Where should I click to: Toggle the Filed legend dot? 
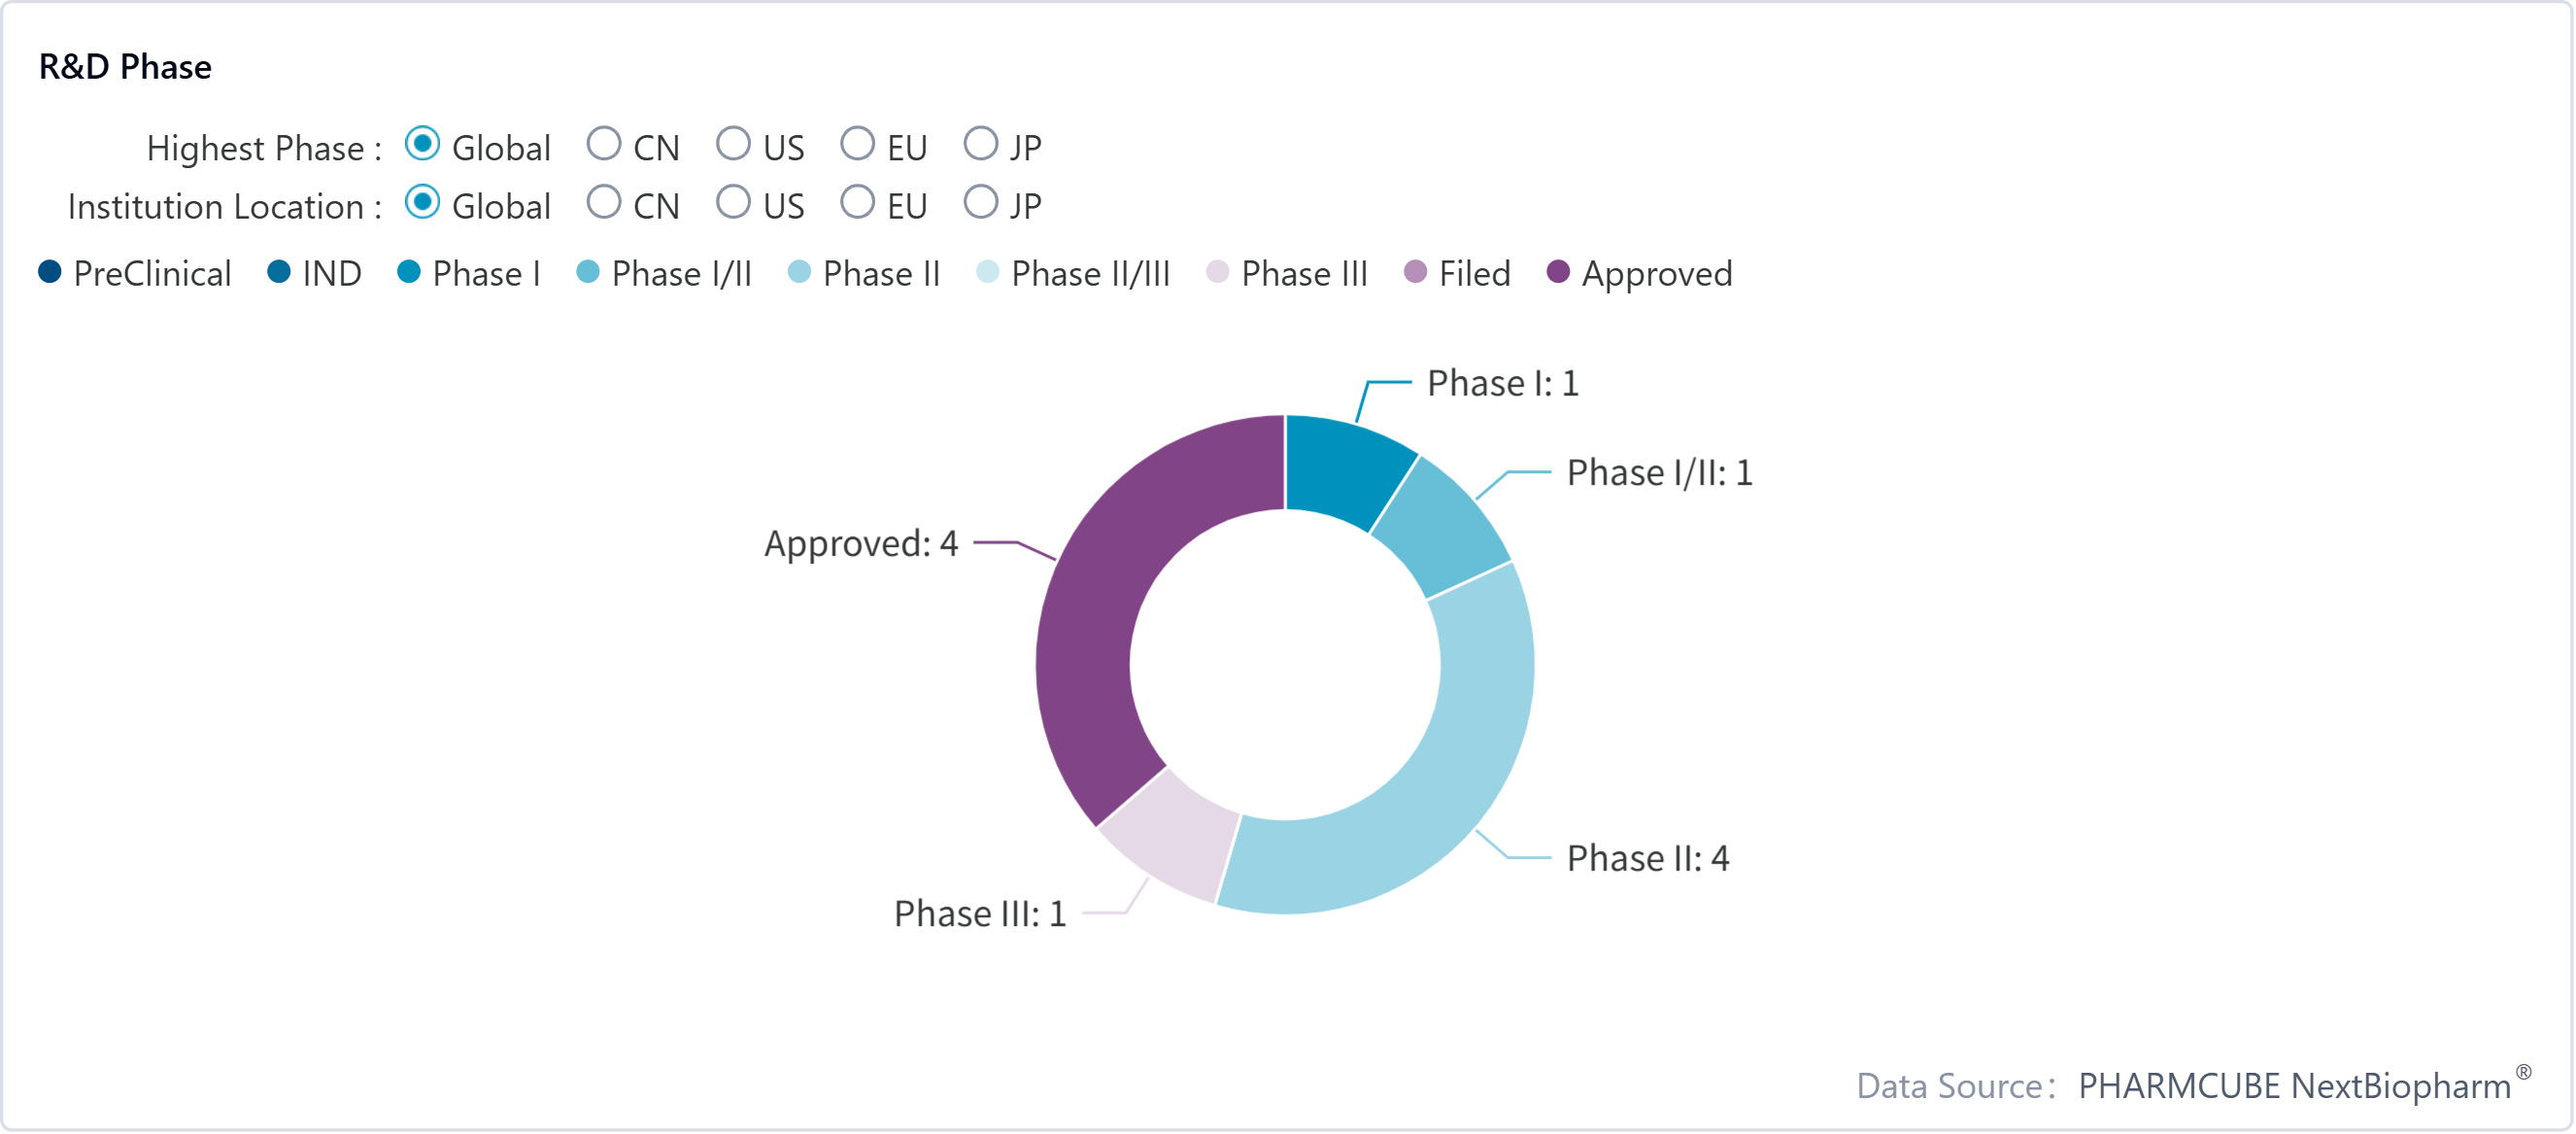click(1415, 272)
